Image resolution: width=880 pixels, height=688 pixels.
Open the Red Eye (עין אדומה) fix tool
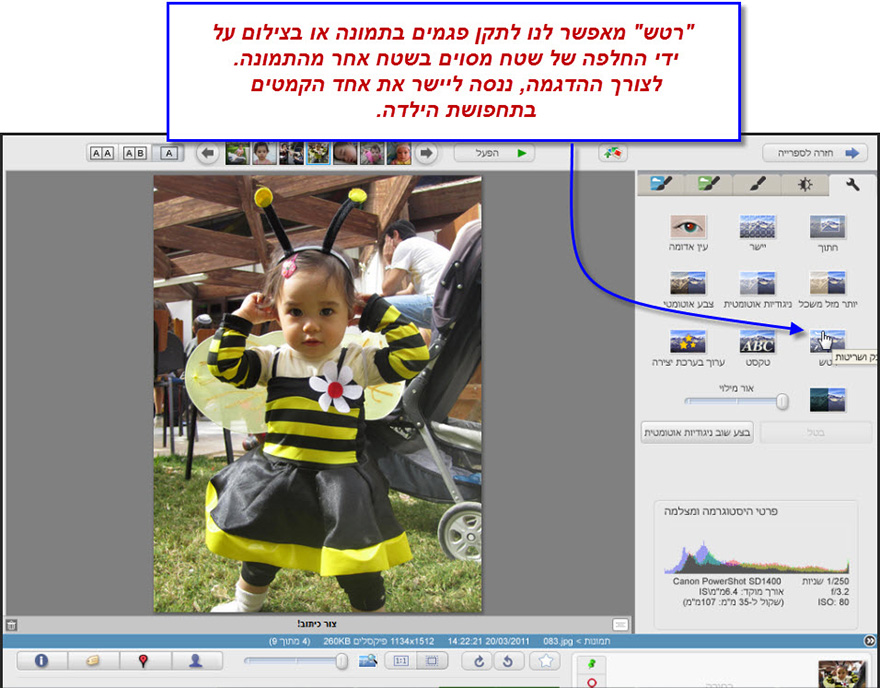(690, 227)
